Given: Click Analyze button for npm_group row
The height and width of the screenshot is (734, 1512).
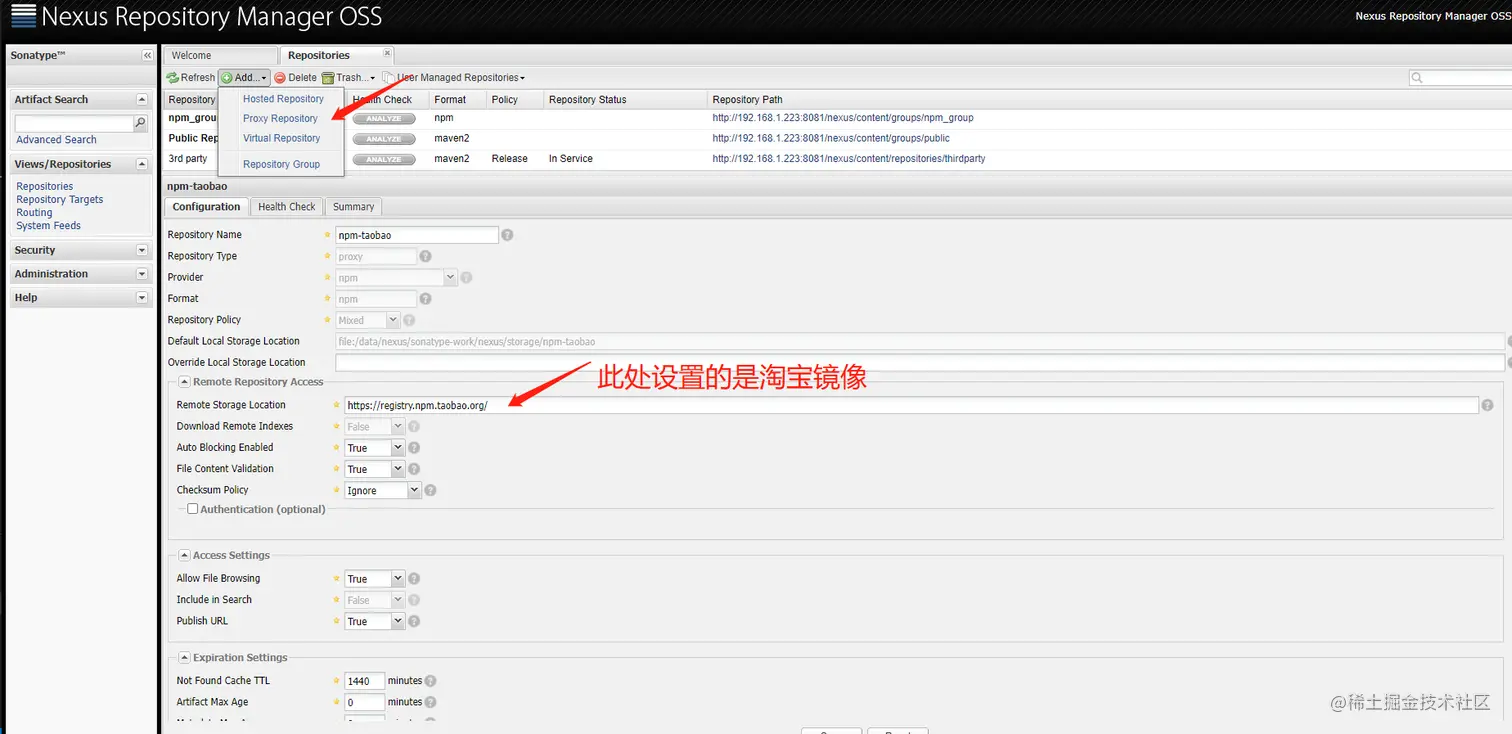Looking at the screenshot, I should pos(384,119).
